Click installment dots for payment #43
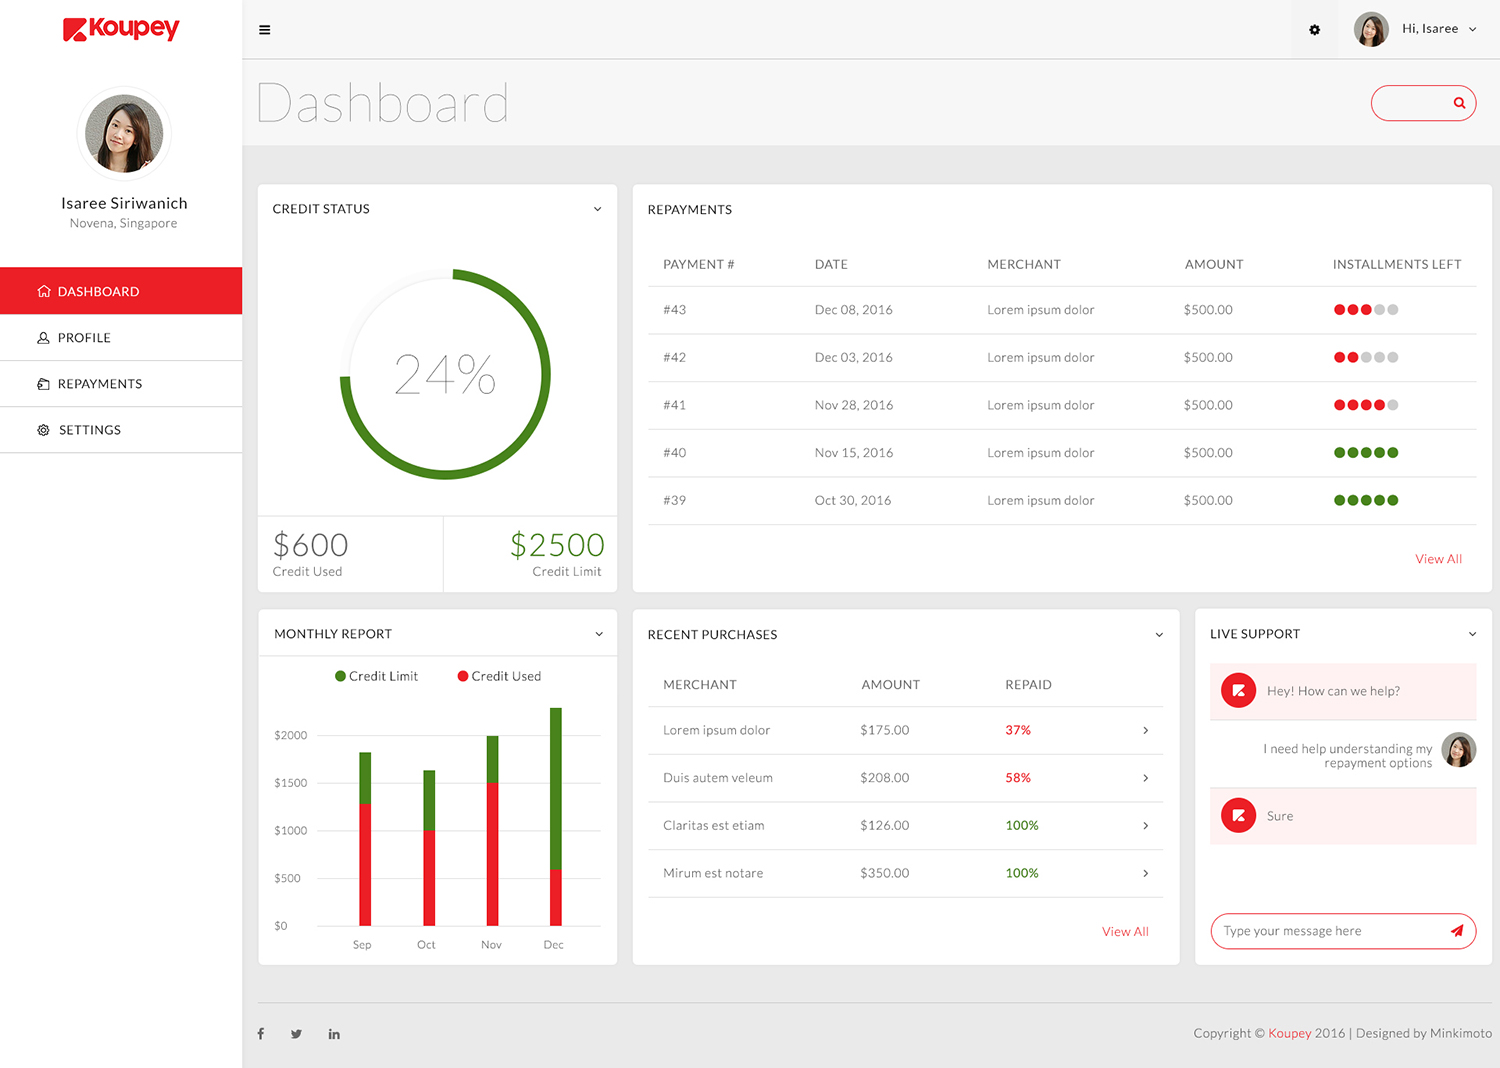Image resolution: width=1500 pixels, height=1068 pixels. coord(1366,310)
